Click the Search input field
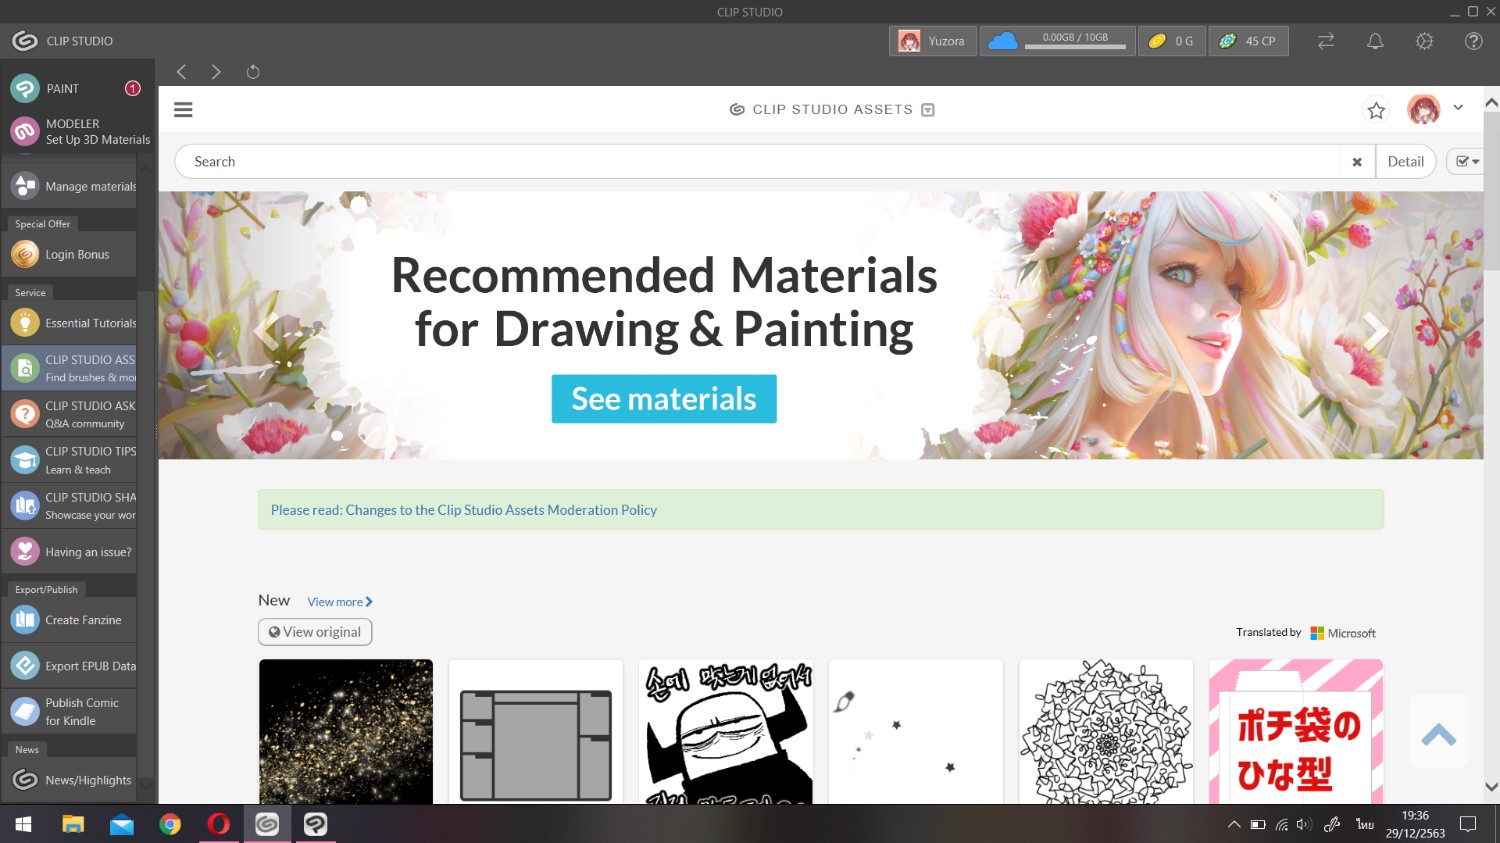The image size is (1500, 843). coord(757,161)
